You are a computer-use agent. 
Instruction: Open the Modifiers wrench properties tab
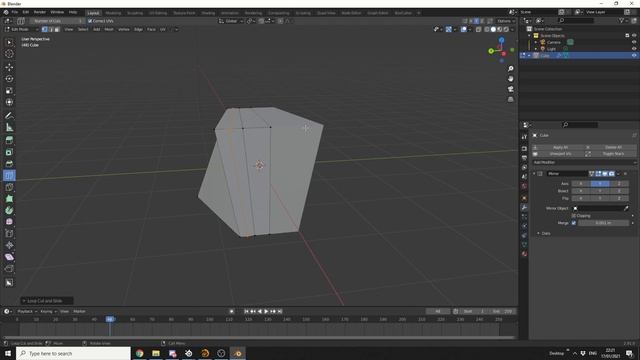coord(524,207)
